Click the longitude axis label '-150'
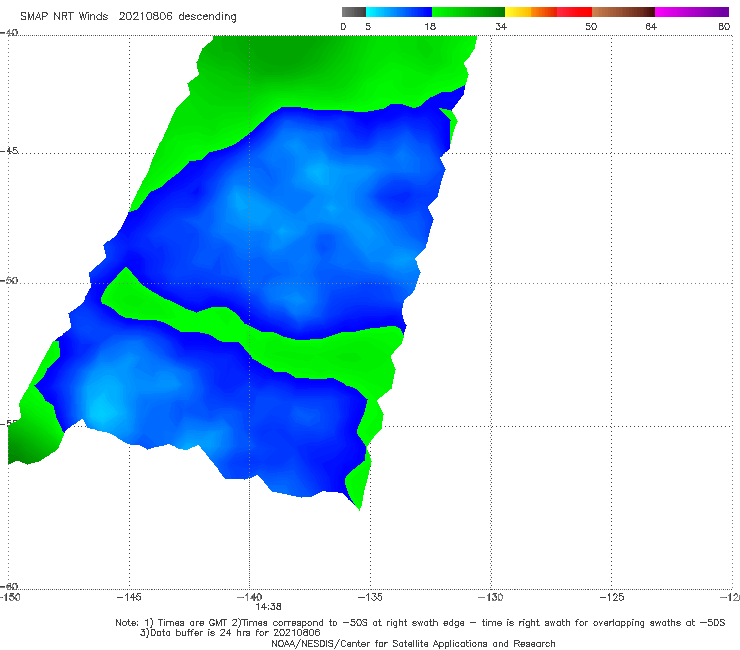740x650 pixels. click(x=10, y=597)
